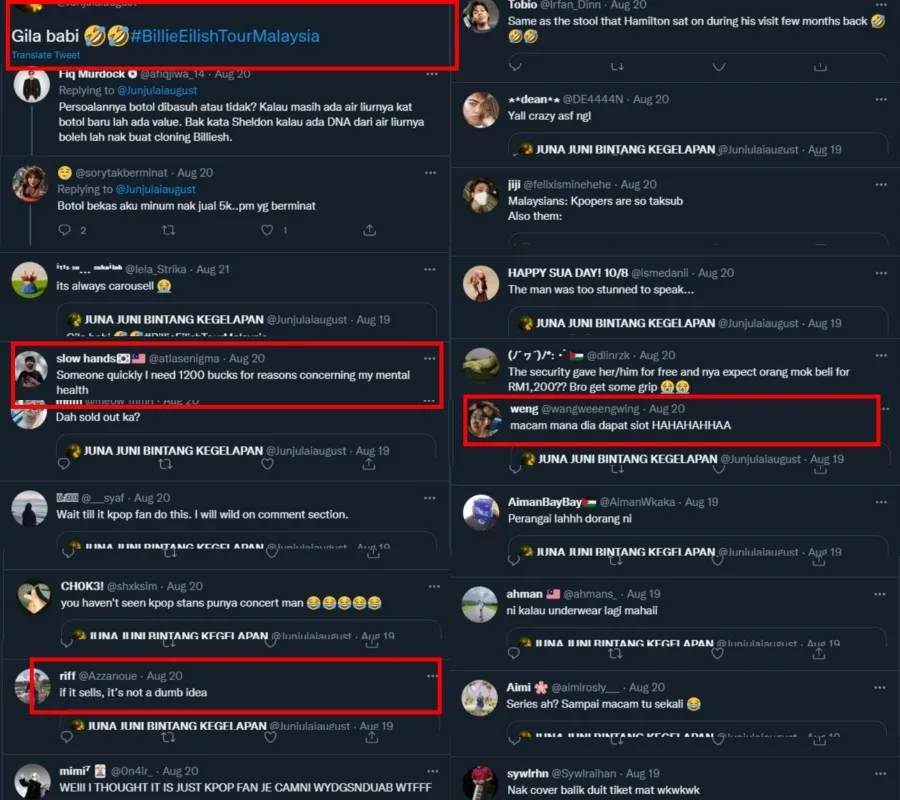Open the quoted tweet under HAPPY SUA DAY
The height and width of the screenshot is (800, 900).
[697, 322]
